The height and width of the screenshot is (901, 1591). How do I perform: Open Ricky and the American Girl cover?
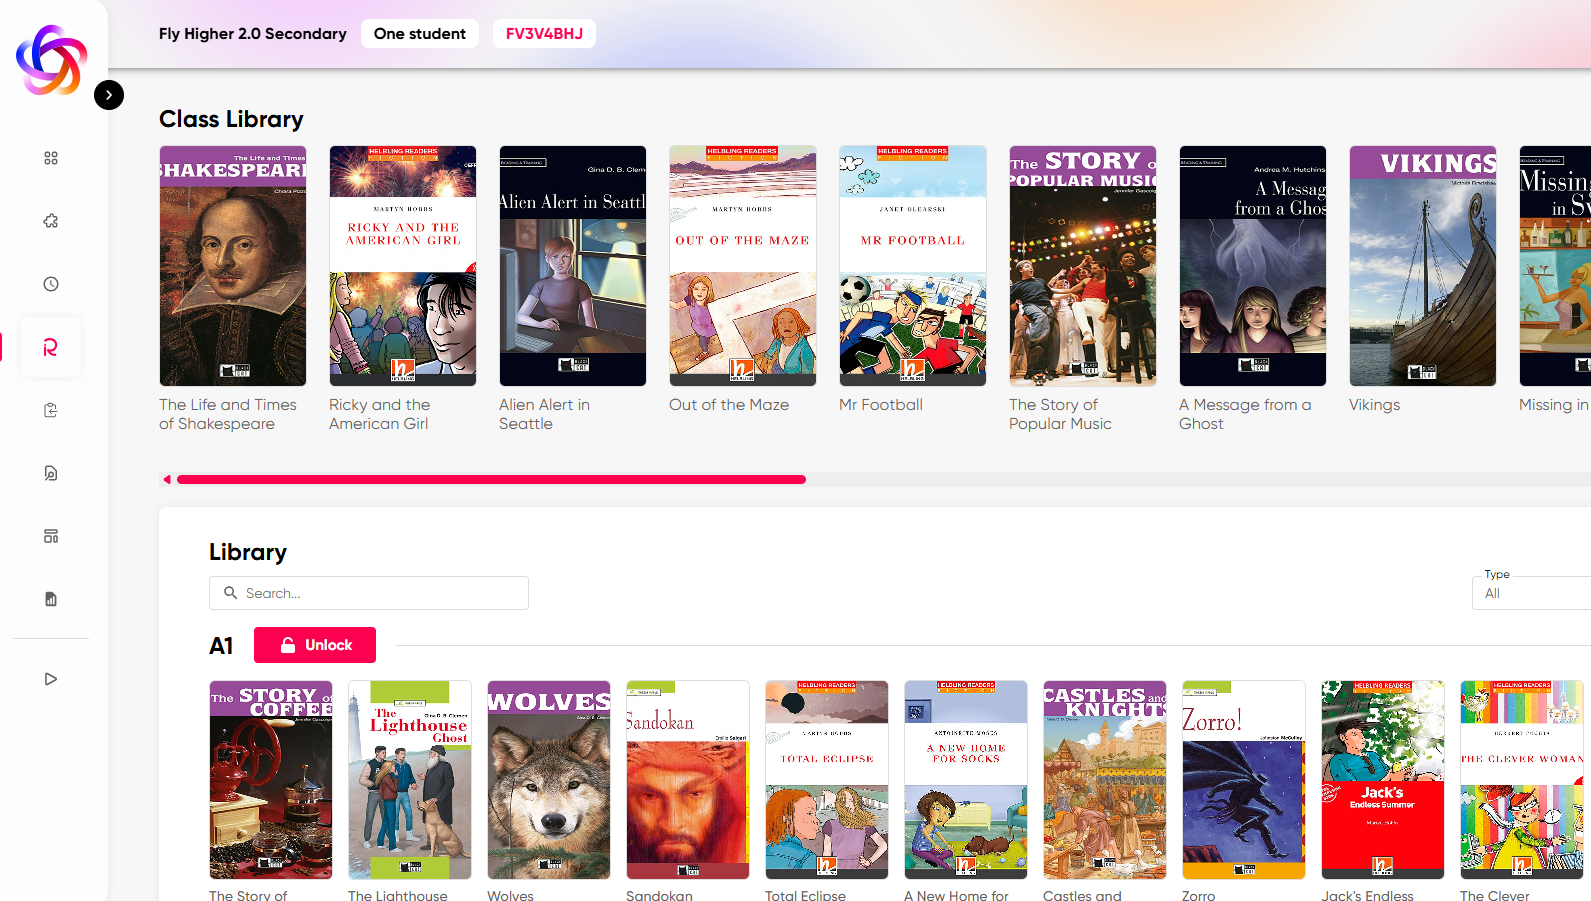[403, 266]
